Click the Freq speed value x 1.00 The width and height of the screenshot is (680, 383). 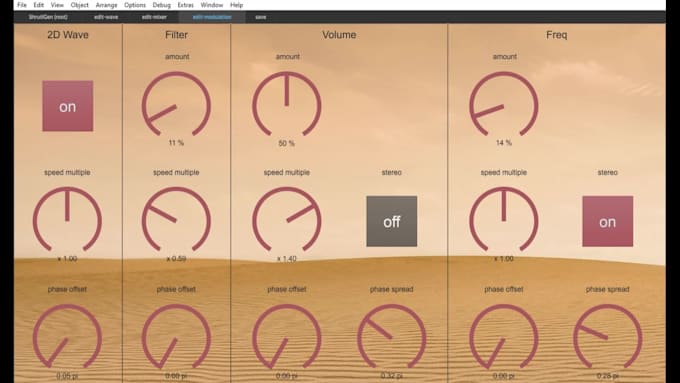tap(503, 259)
